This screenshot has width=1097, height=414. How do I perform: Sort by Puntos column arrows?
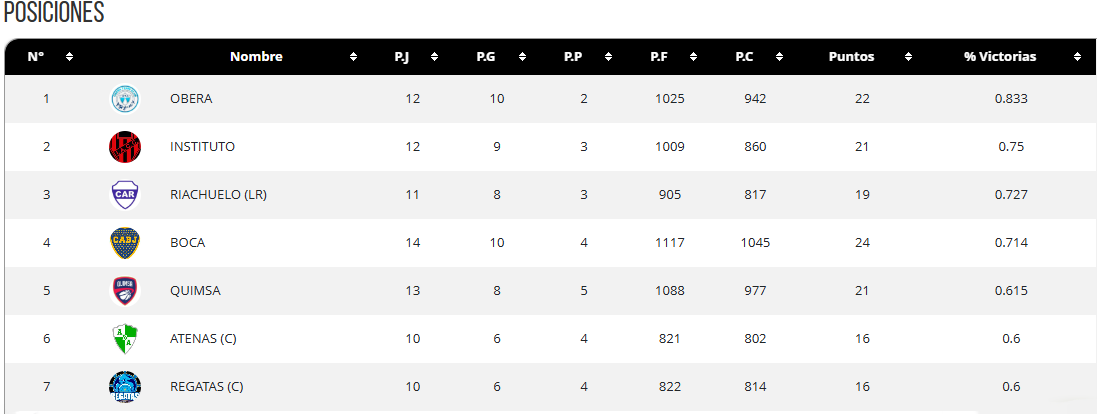pos(908,57)
